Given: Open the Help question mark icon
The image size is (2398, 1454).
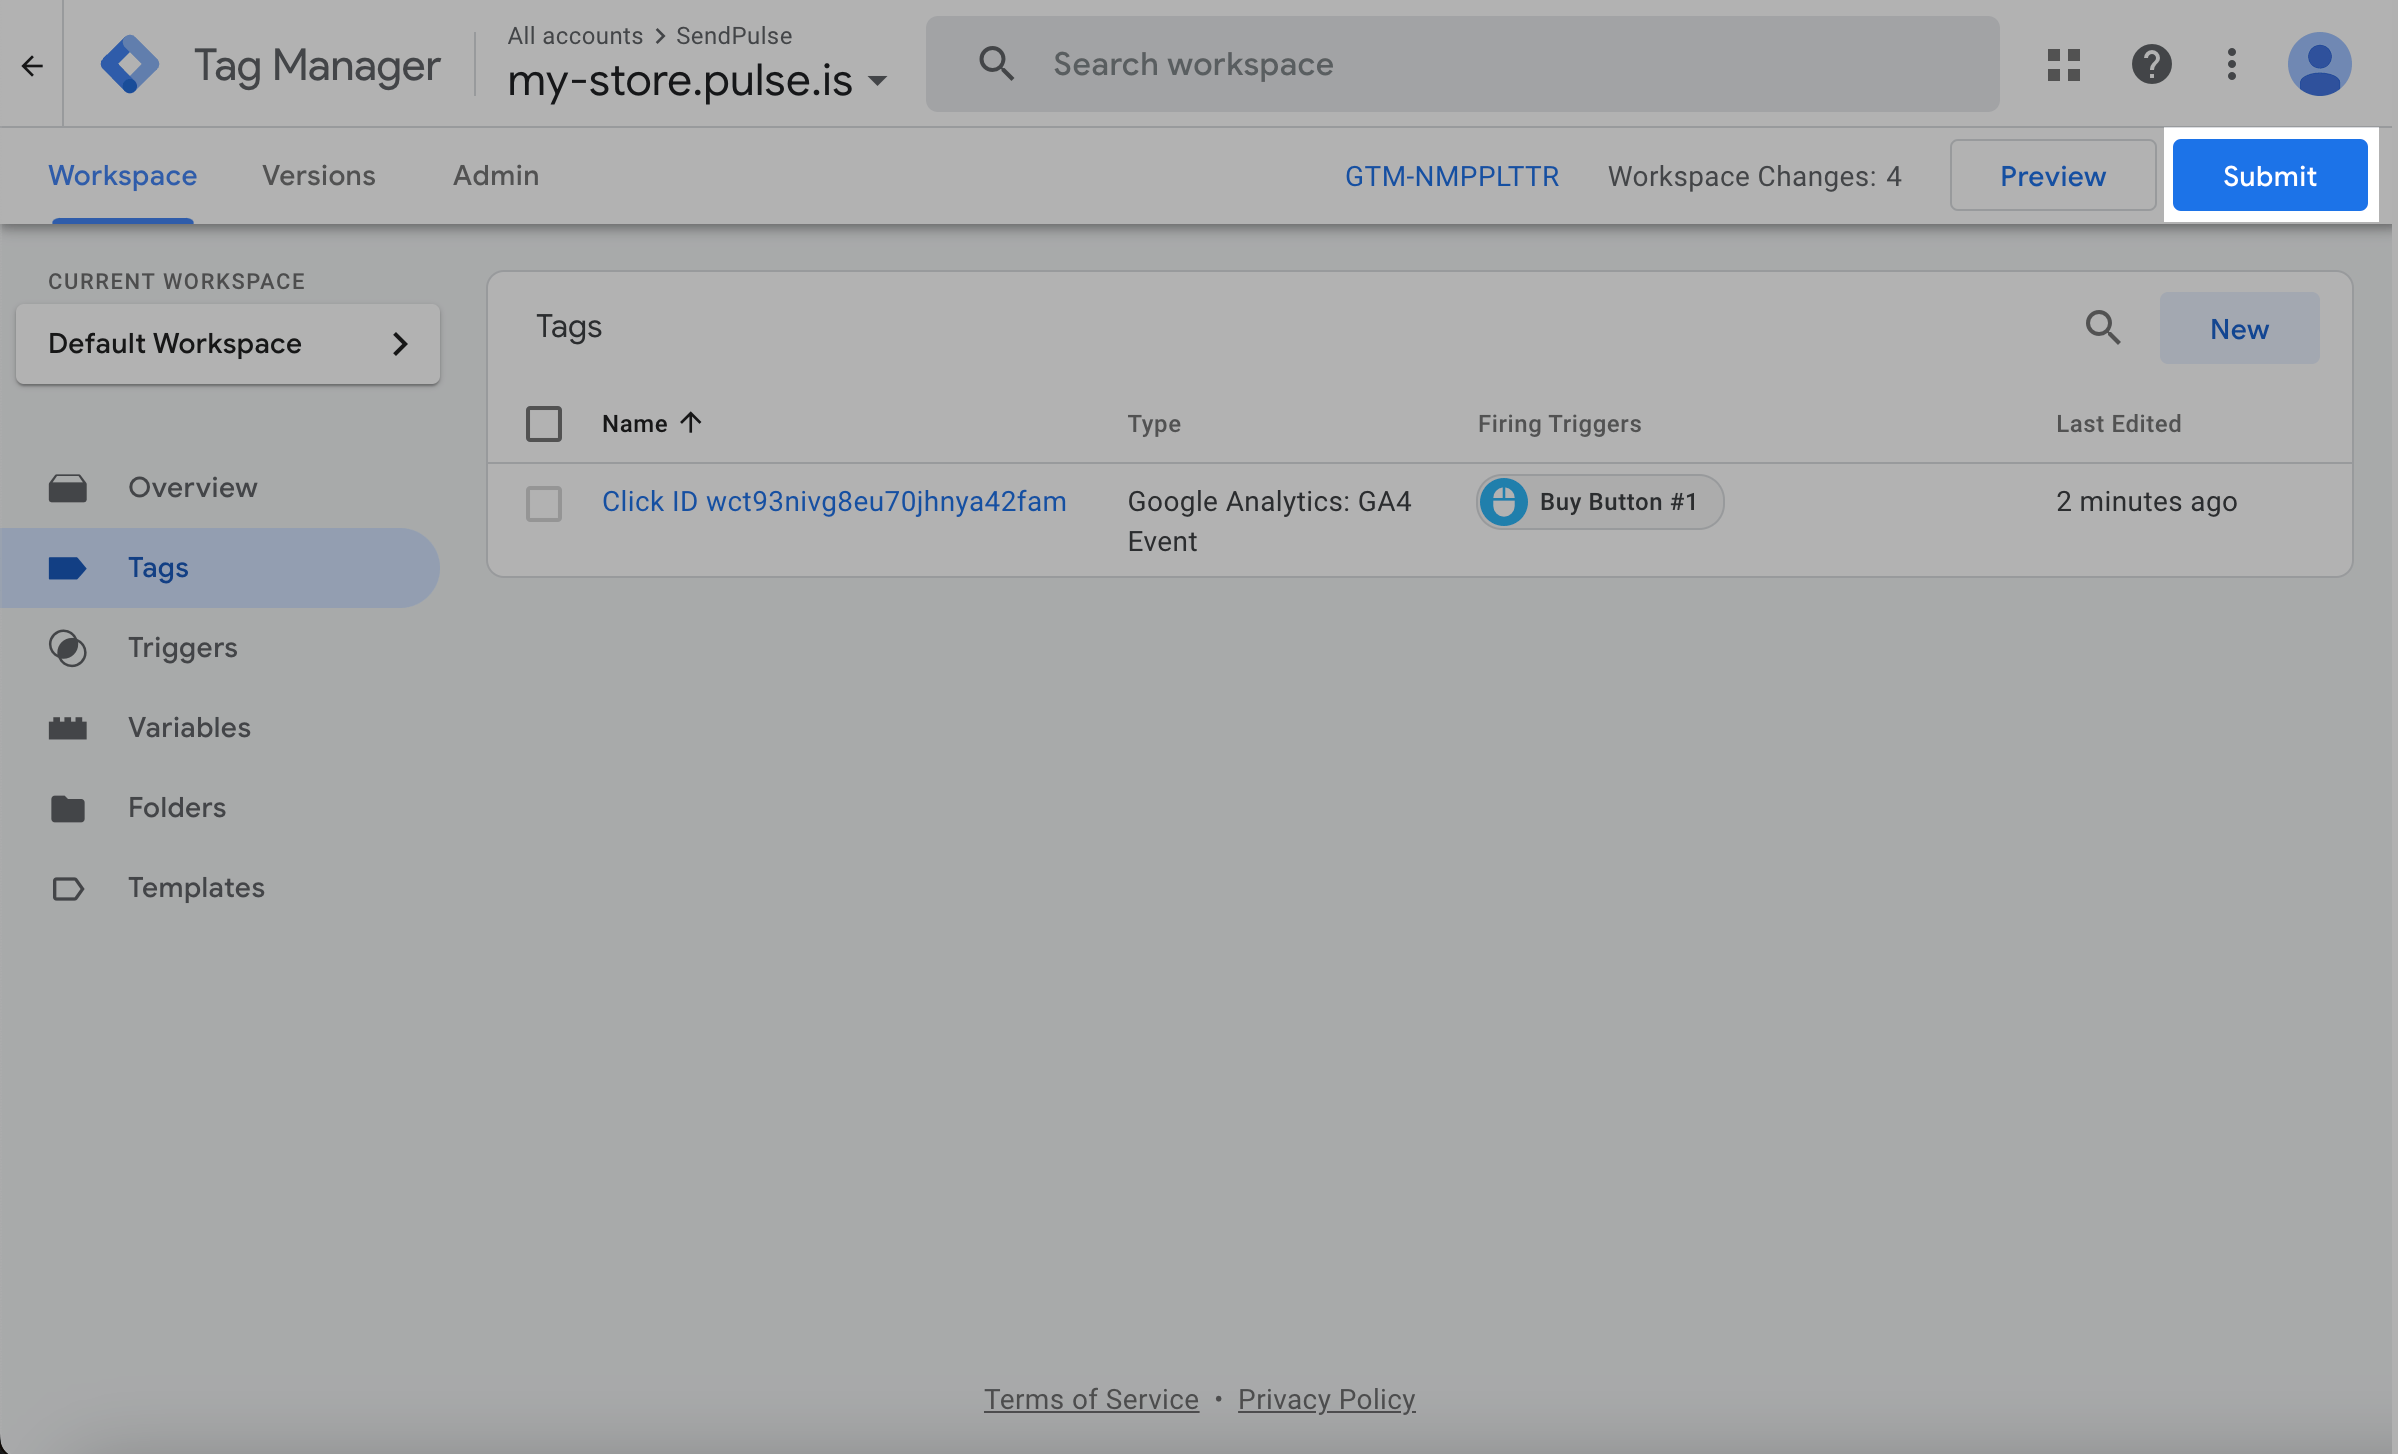Looking at the screenshot, I should 2151,65.
